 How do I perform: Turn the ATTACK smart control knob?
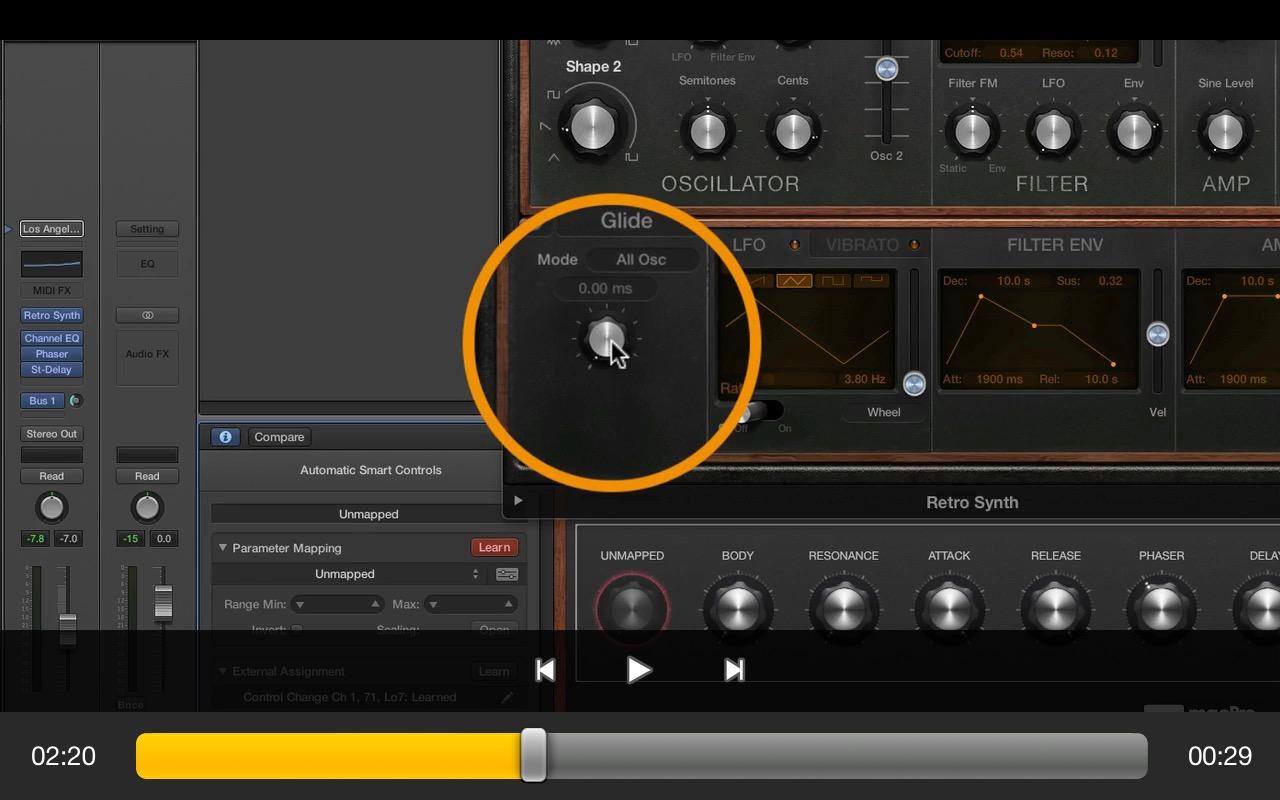pyautogui.click(x=949, y=608)
